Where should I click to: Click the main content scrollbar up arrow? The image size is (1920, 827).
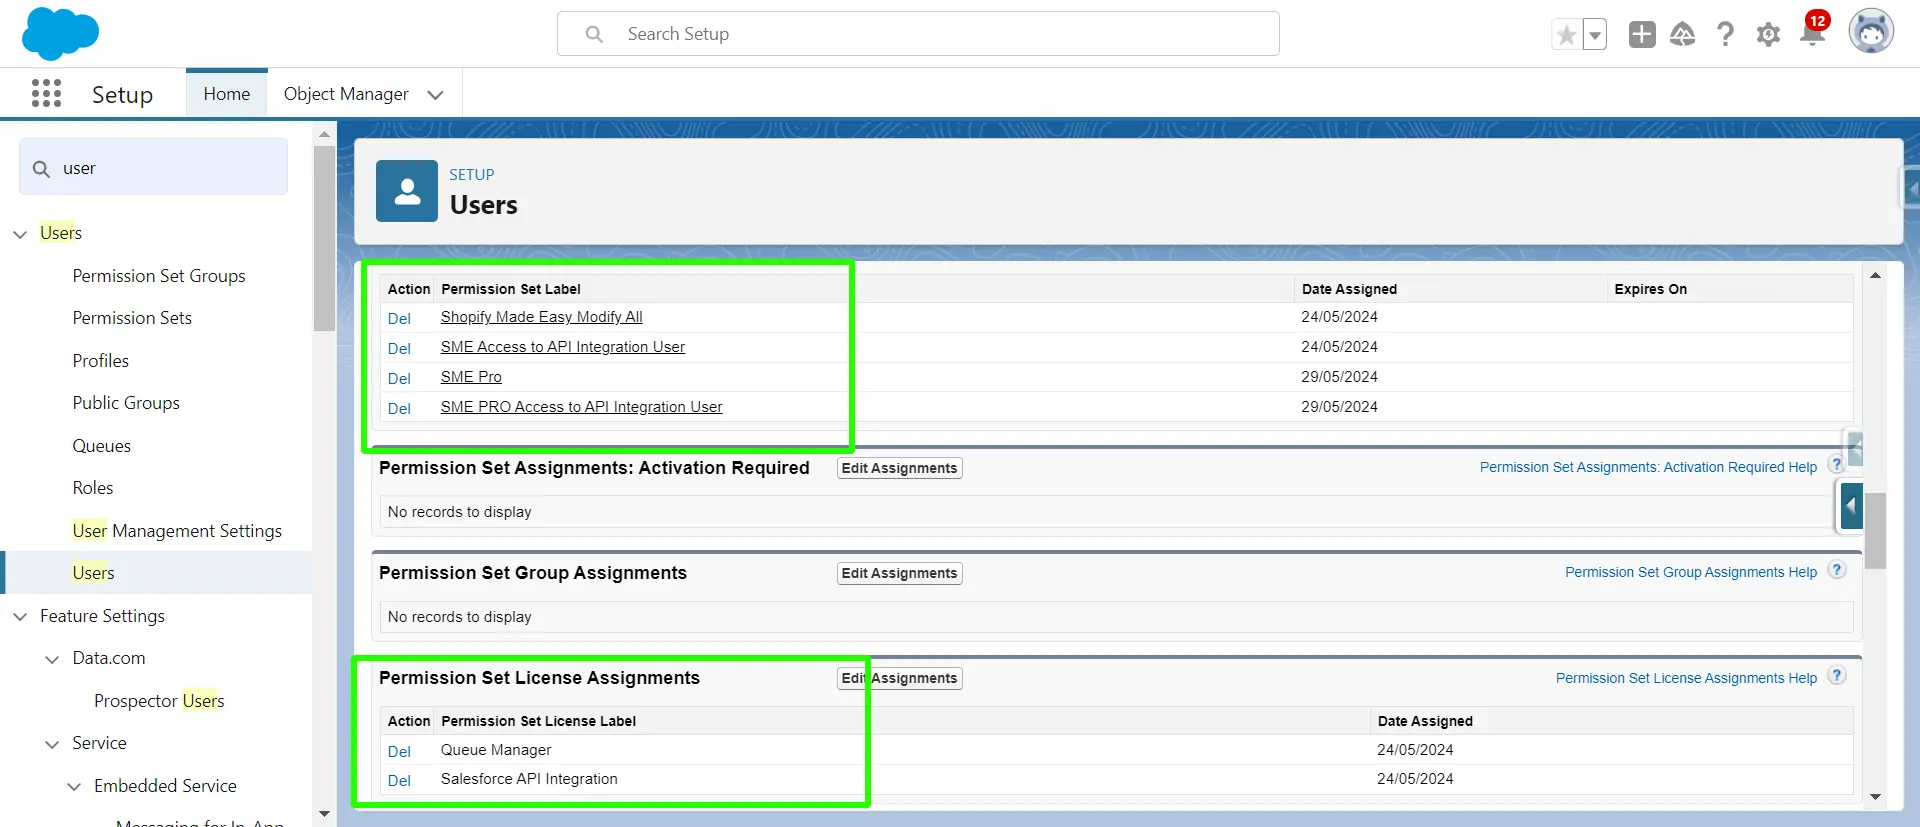pos(1875,275)
